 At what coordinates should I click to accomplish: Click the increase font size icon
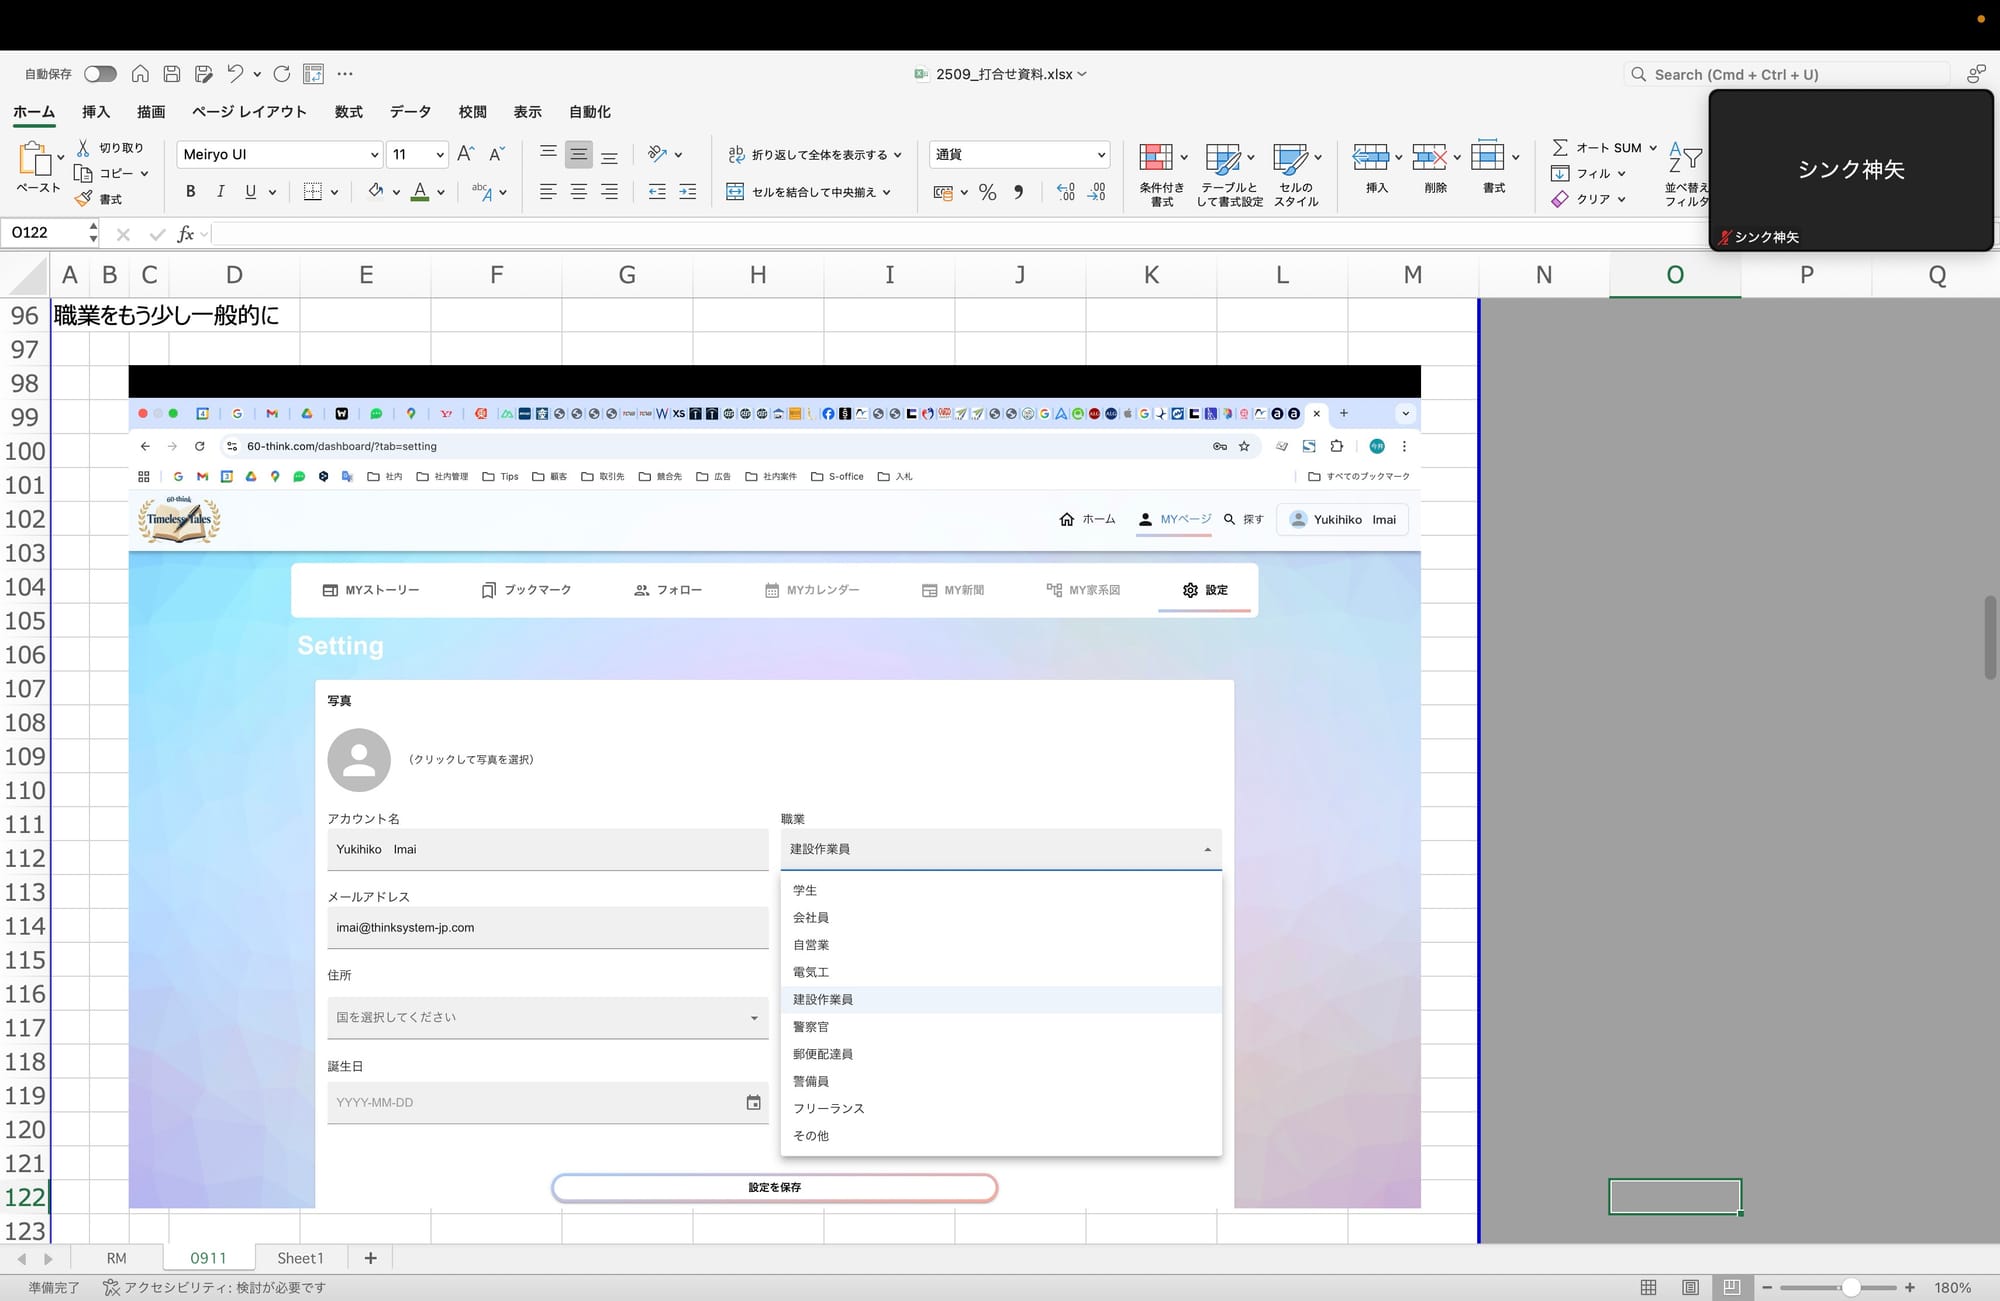tap(465, 154)
